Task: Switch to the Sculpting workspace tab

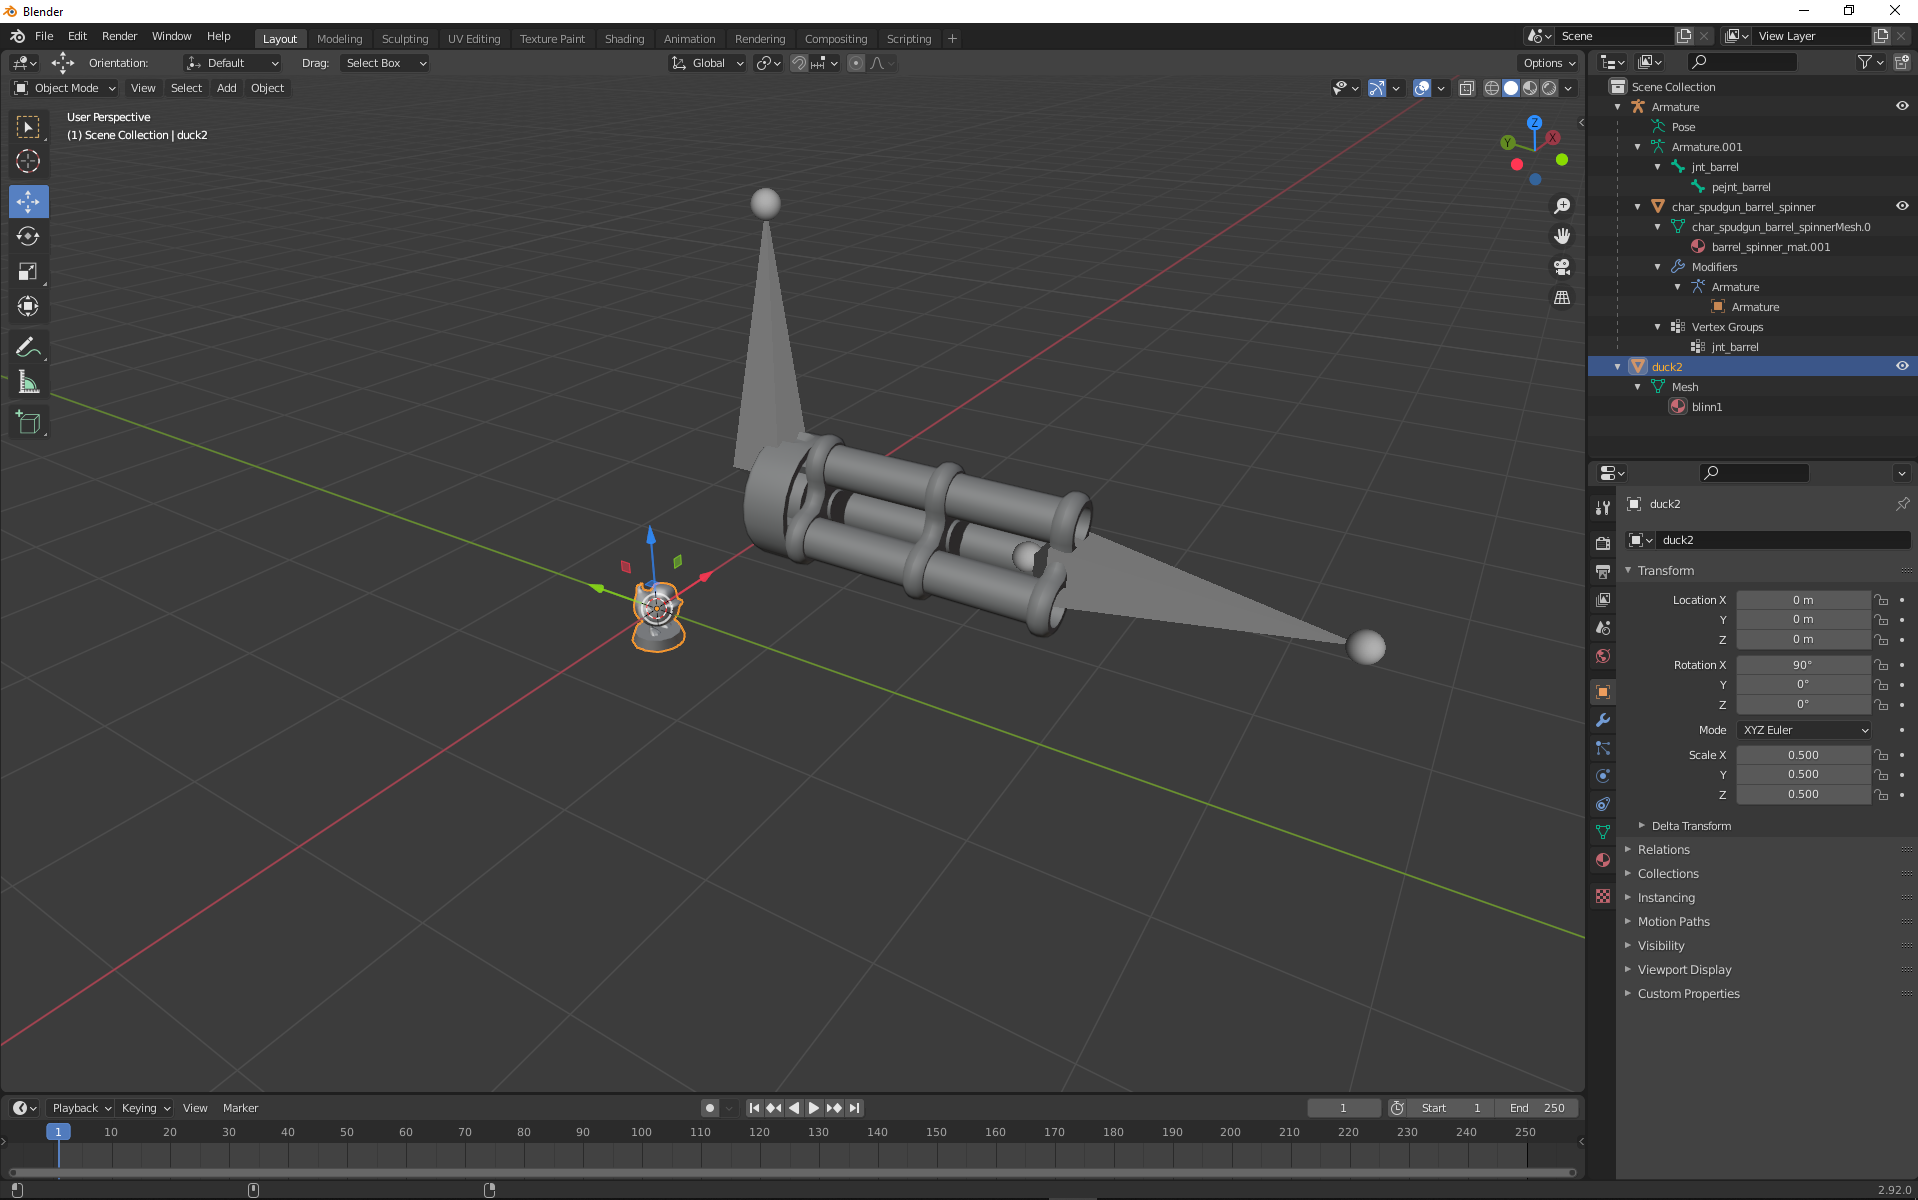Action: (x=405, y=39)
